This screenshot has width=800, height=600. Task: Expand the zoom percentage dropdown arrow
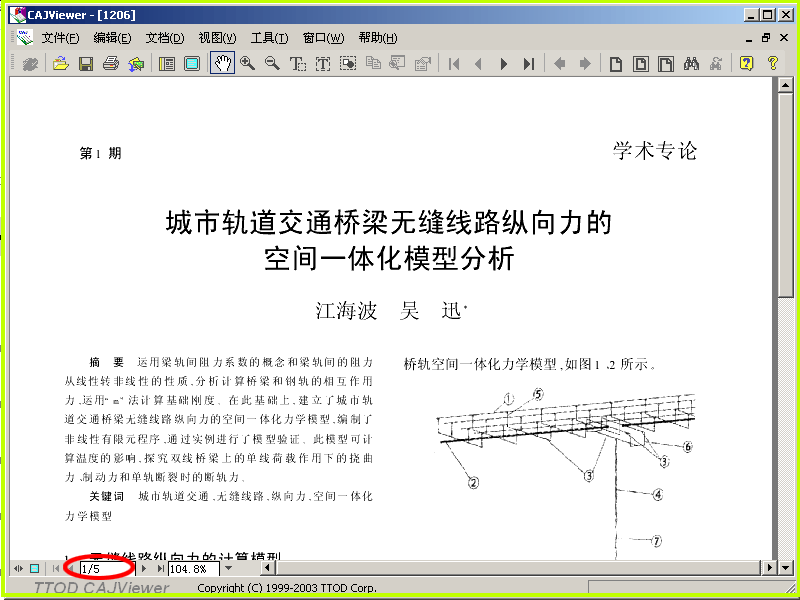point(229,568)
